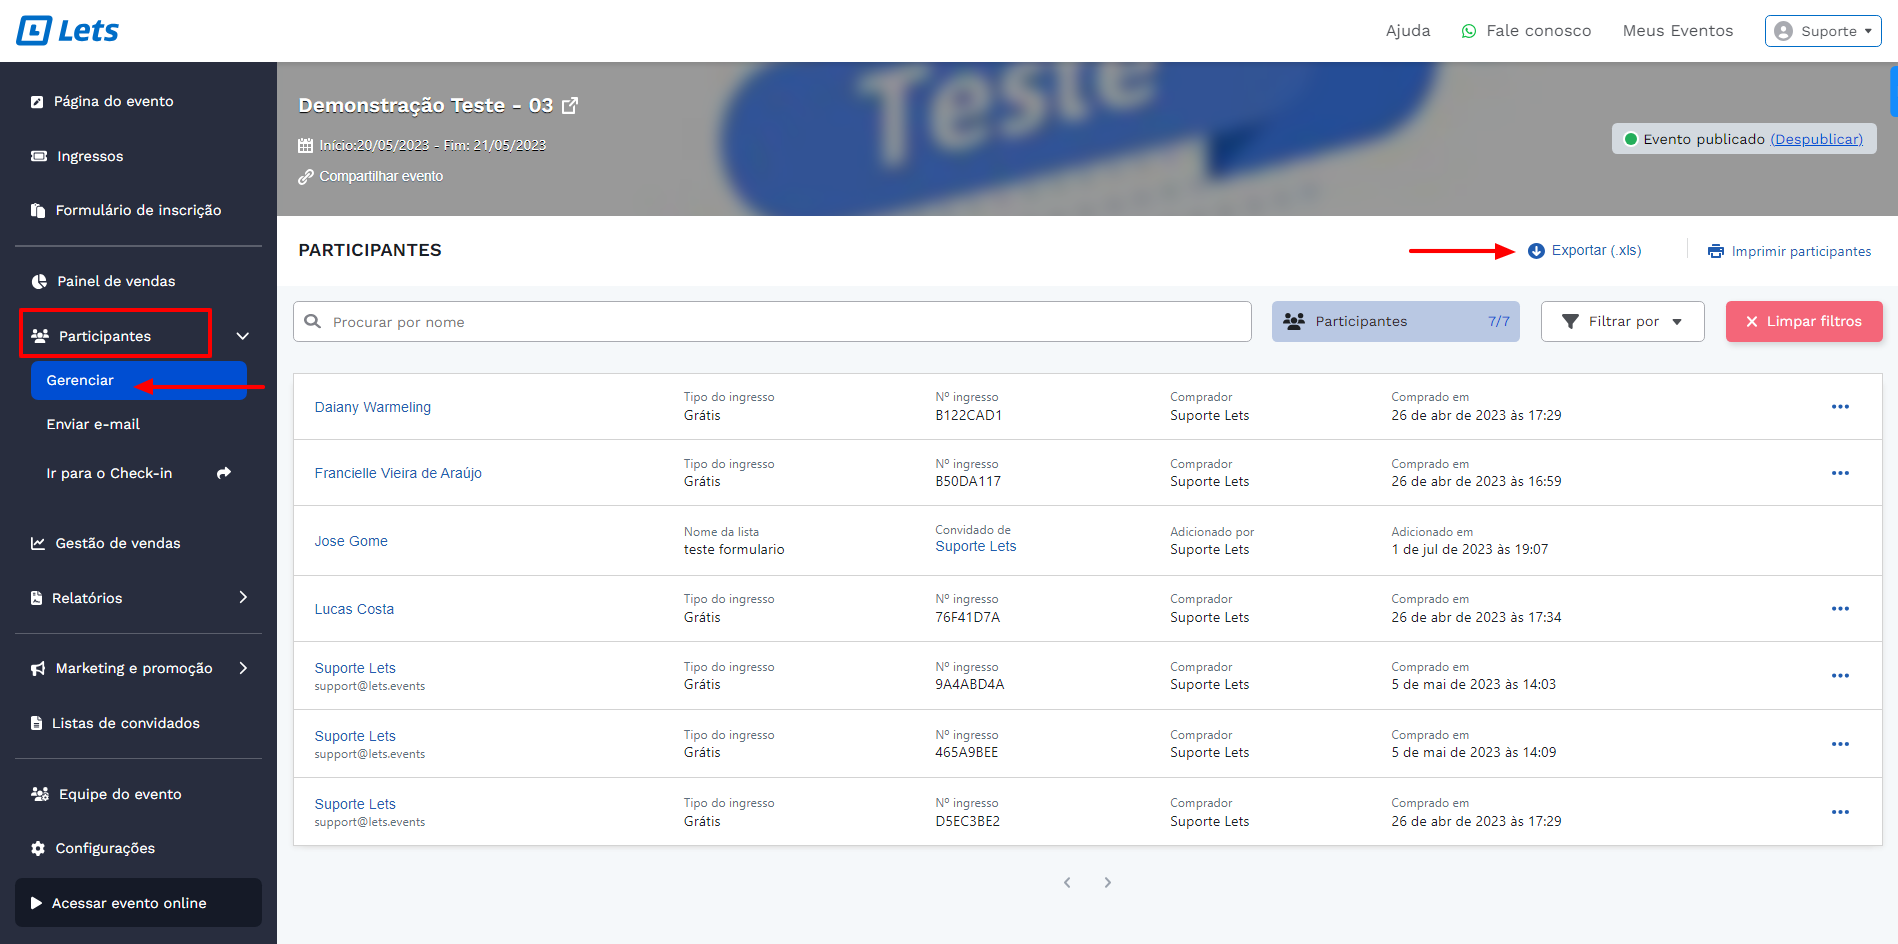Go to next page of participants
This screenshot has width=1898, height=944.
point(1107,882)
